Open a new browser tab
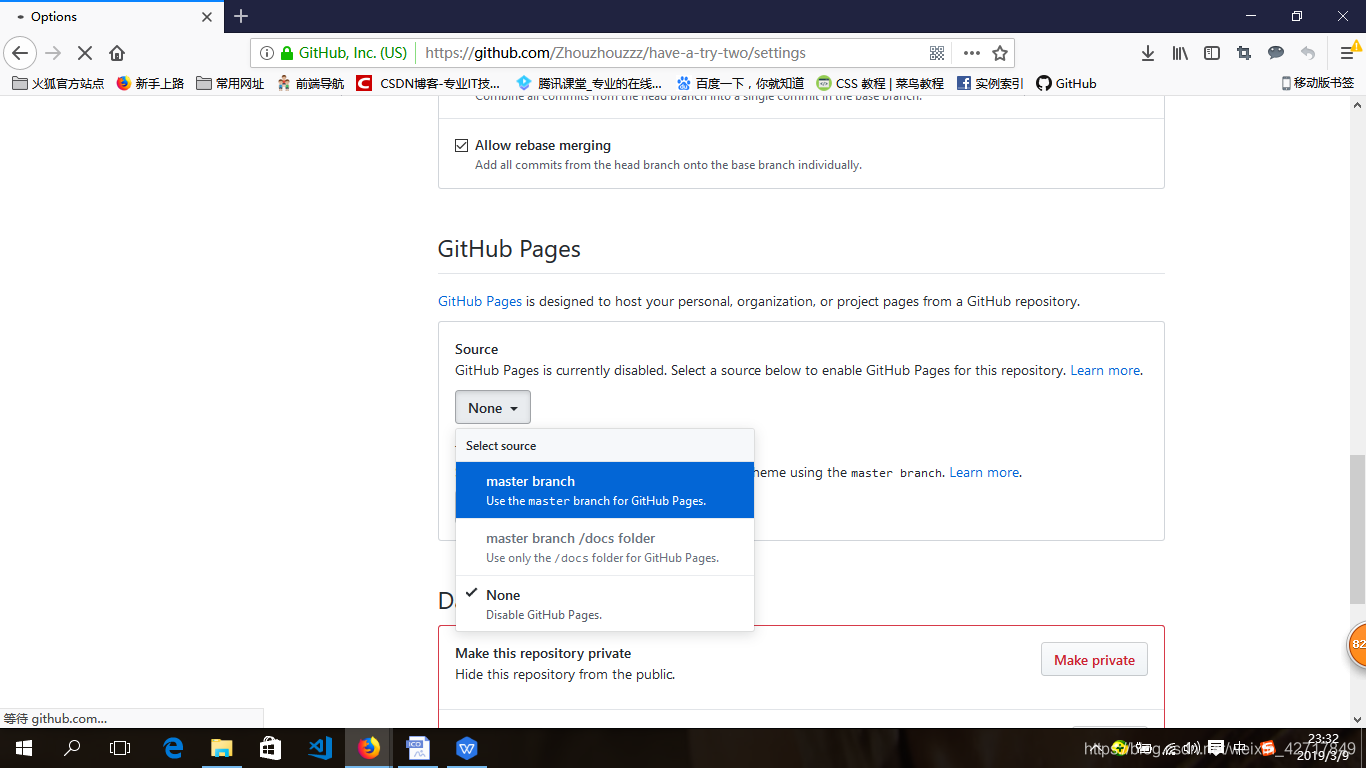Image resolution: width=1366 pixels, height=768 pixels. 241,16
